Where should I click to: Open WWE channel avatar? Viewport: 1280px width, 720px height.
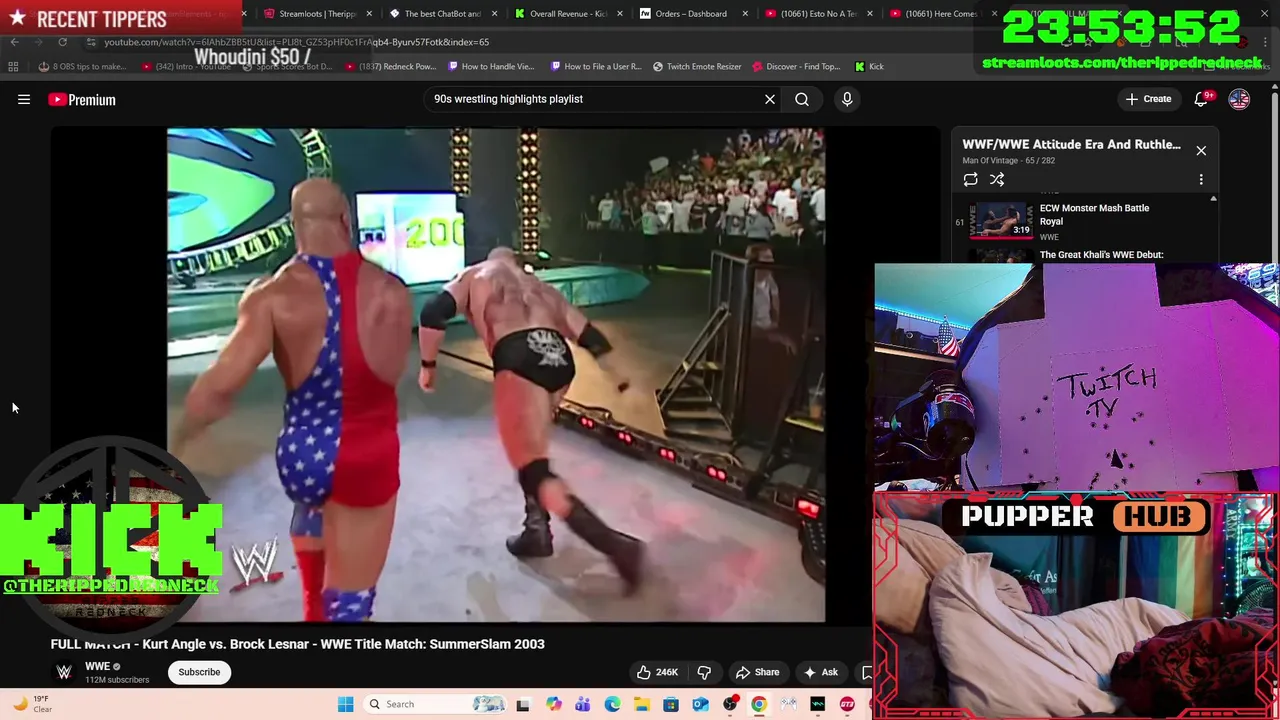(x=64, y=672)
